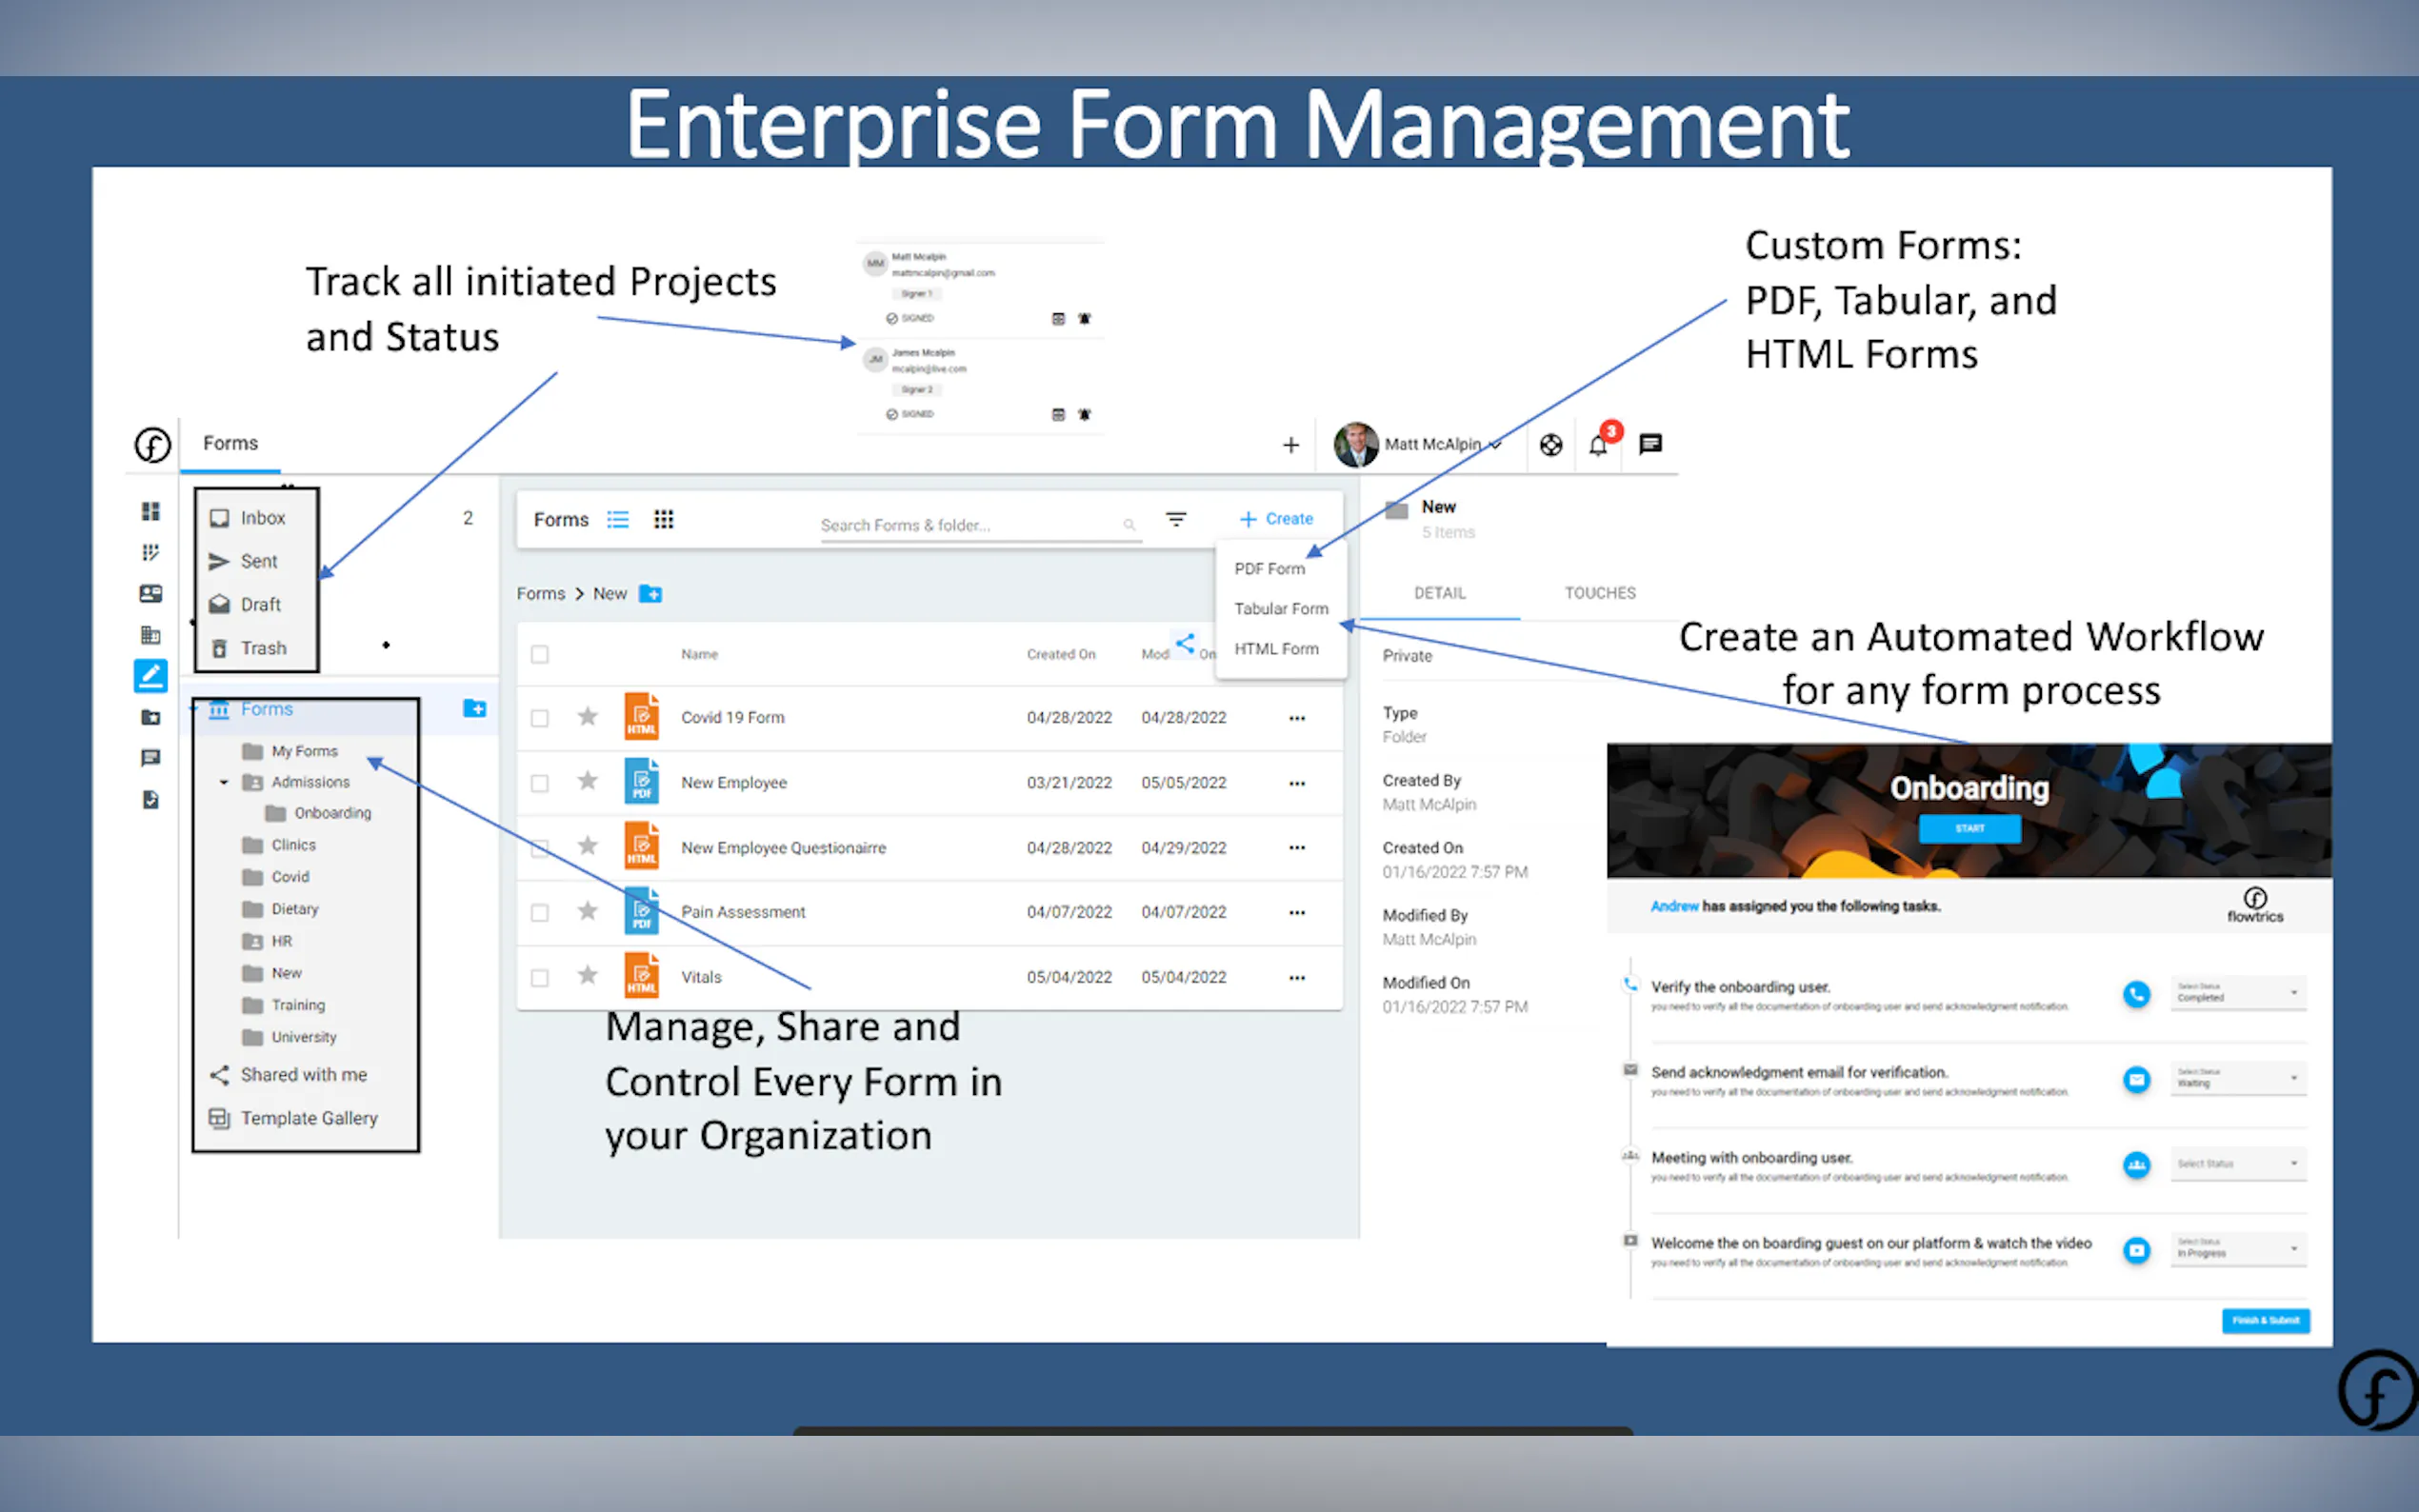2419x1512 pixels.
Task: Switch Forms to grid view
Action: 663,519
